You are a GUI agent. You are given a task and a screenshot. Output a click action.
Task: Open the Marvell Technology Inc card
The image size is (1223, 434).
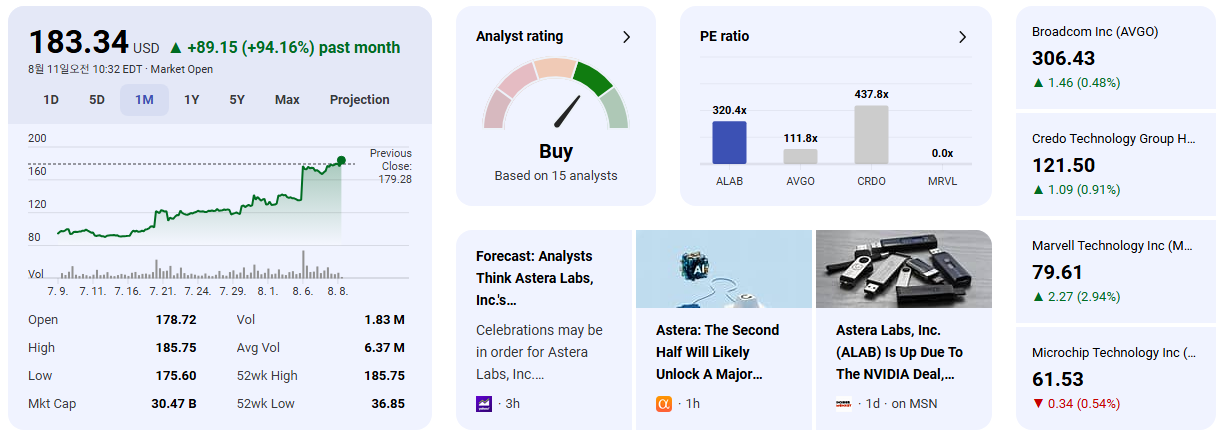1116,272
